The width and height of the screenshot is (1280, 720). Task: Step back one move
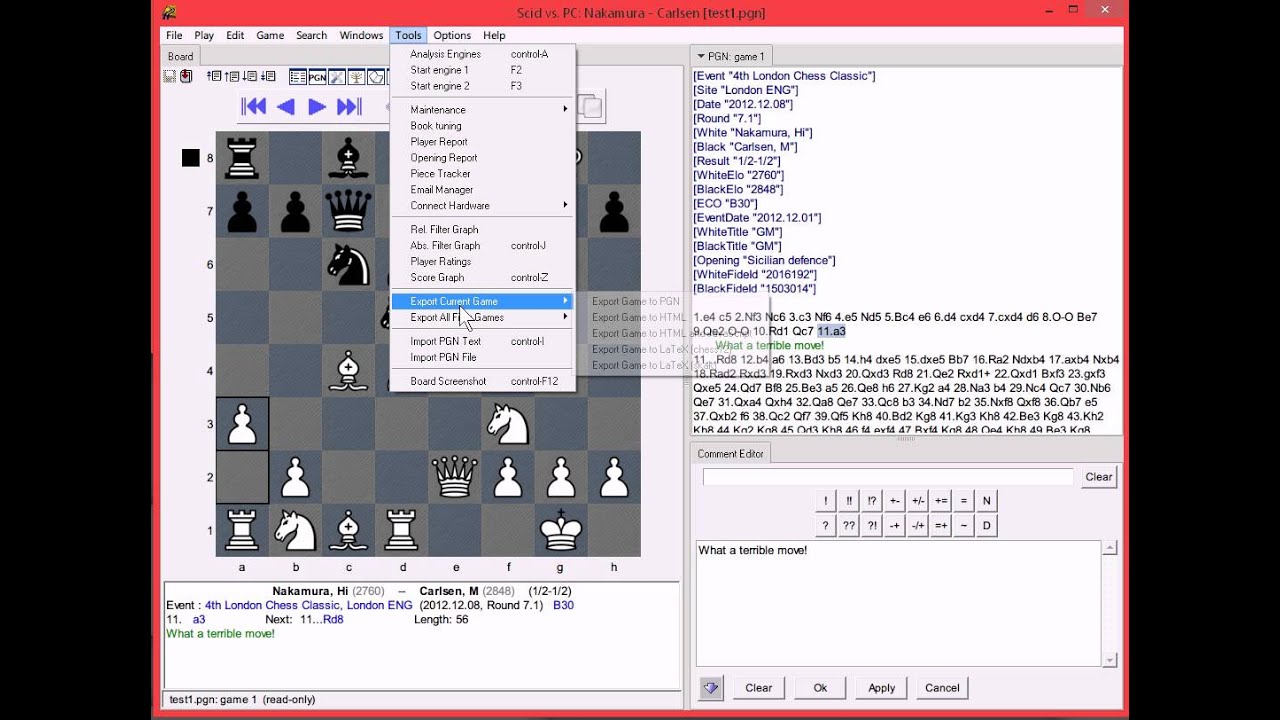tap(286, 107)
